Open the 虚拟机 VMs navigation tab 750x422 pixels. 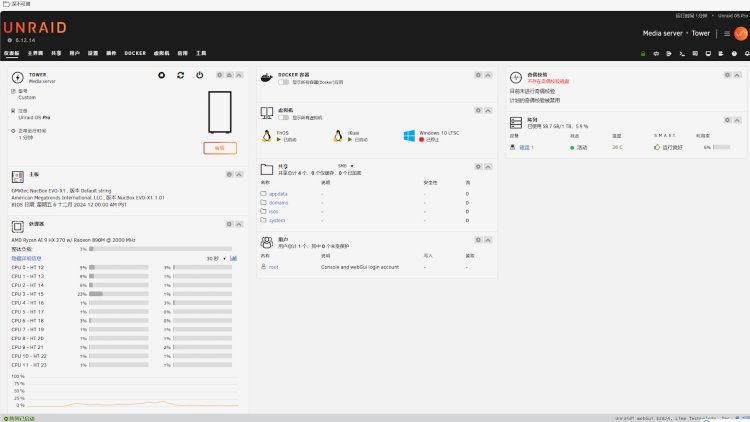pos(161,53)
